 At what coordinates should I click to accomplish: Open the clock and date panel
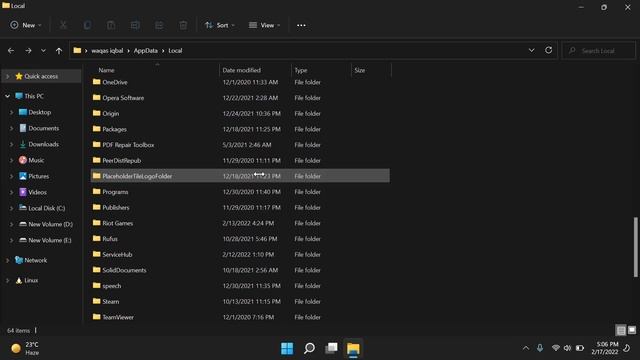(x=605, y=348)
